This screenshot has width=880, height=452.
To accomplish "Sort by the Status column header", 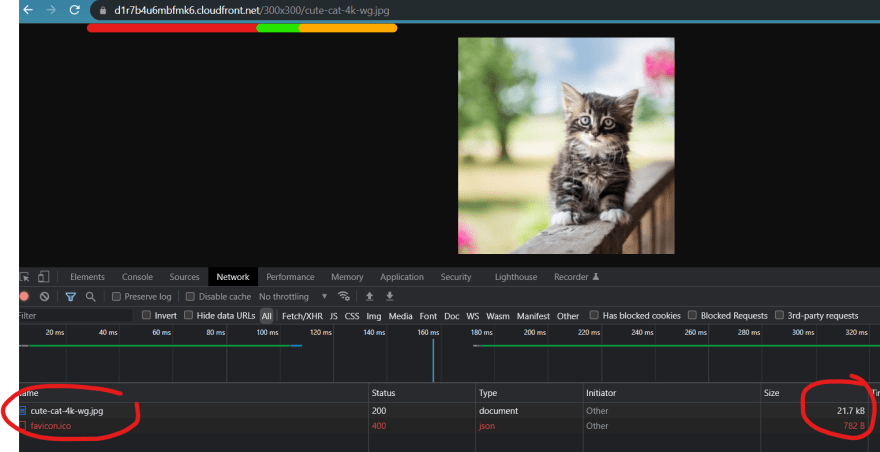I will point(423,393).
